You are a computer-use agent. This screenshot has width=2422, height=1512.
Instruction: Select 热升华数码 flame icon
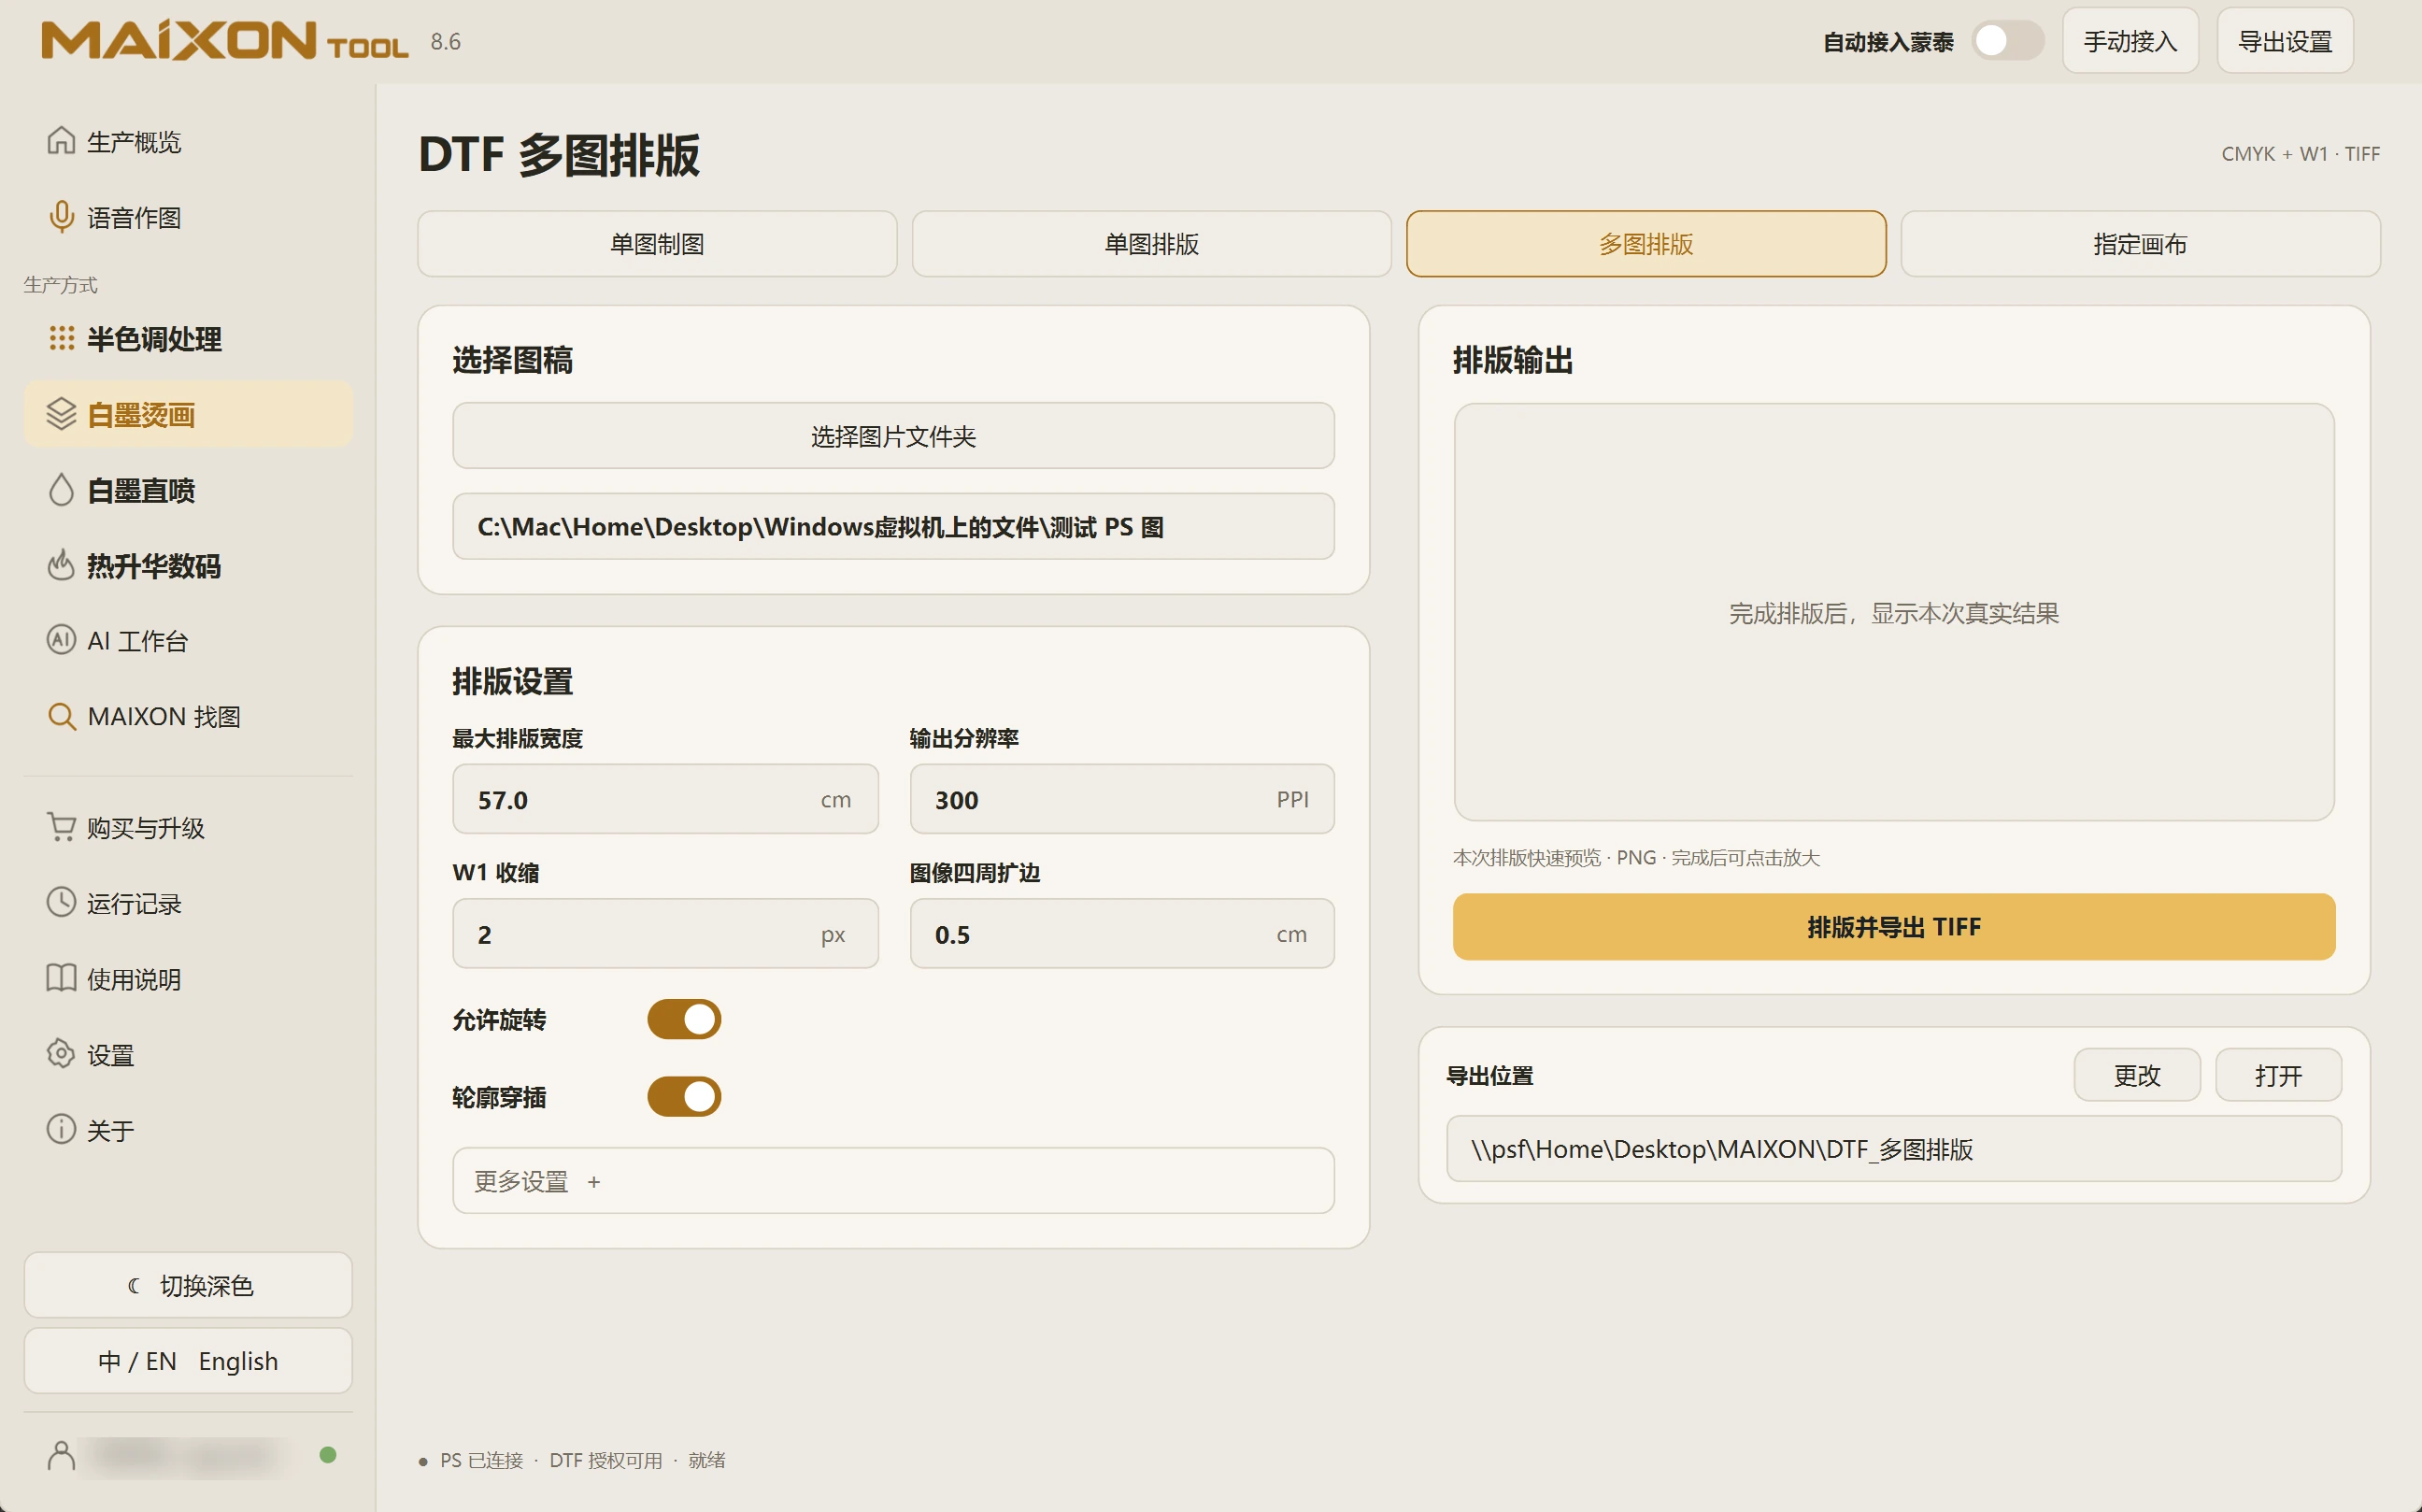coord(61,565)
